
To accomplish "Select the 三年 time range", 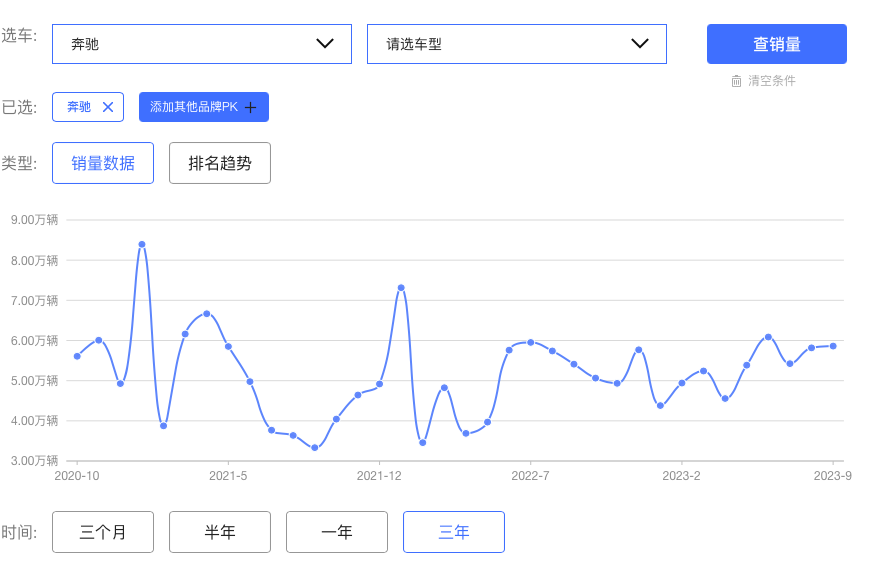I will point(454,532).
